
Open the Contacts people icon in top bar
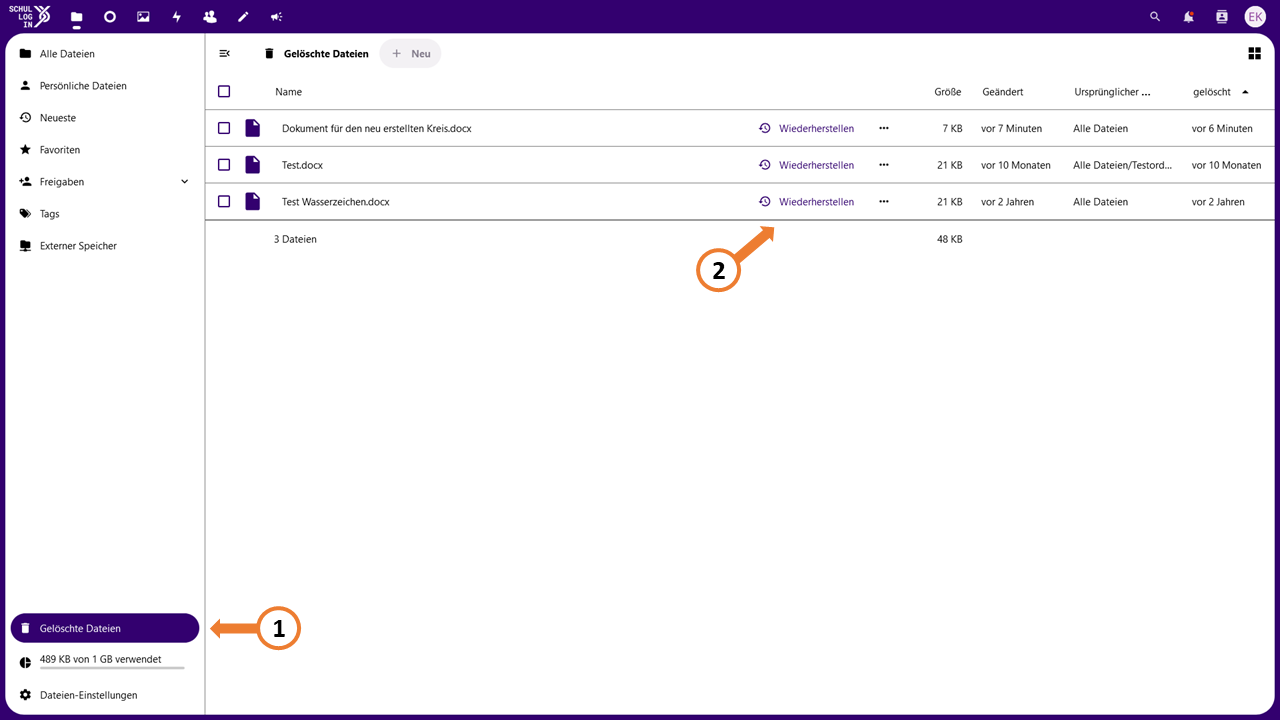pos(210,17)
